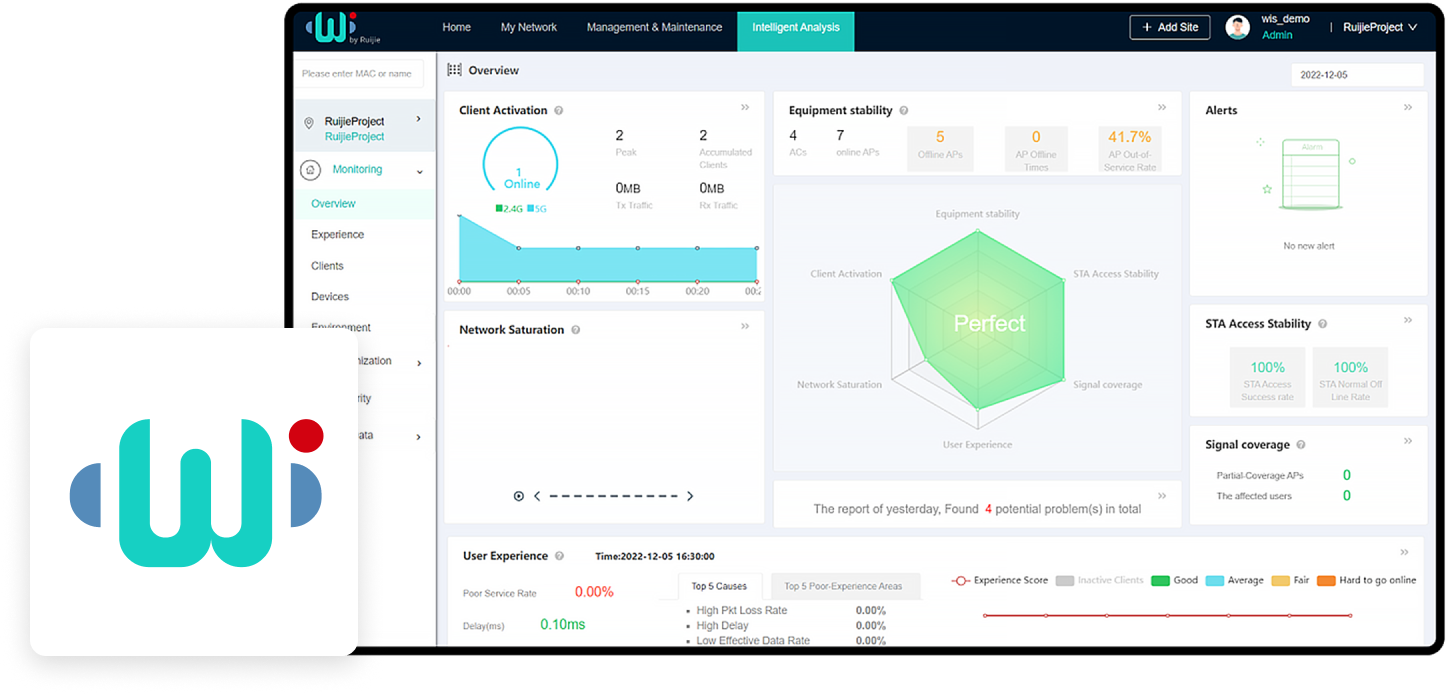Viewport: 1448px width, 694px height.
Task: Click the Alarm list illustration icon
Action: [1311, 175]
